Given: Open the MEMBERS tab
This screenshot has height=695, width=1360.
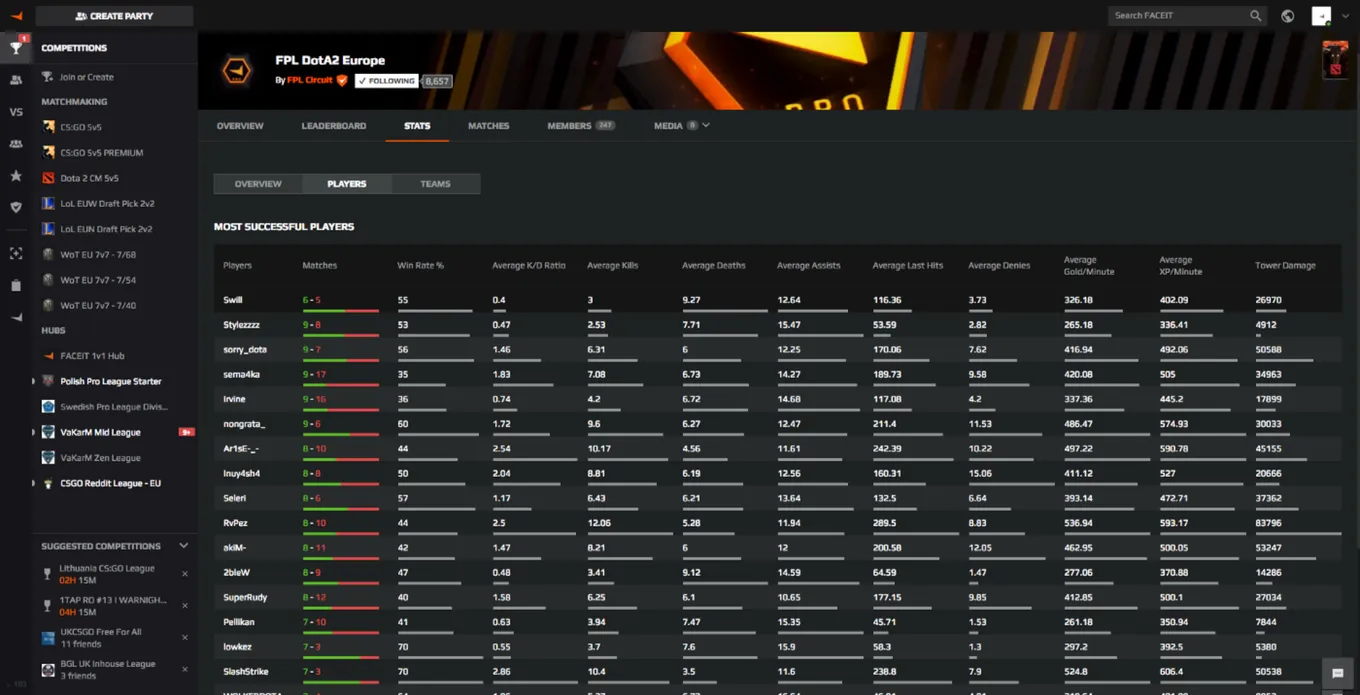Looking at the screenshot, I should tap(580, 126).
